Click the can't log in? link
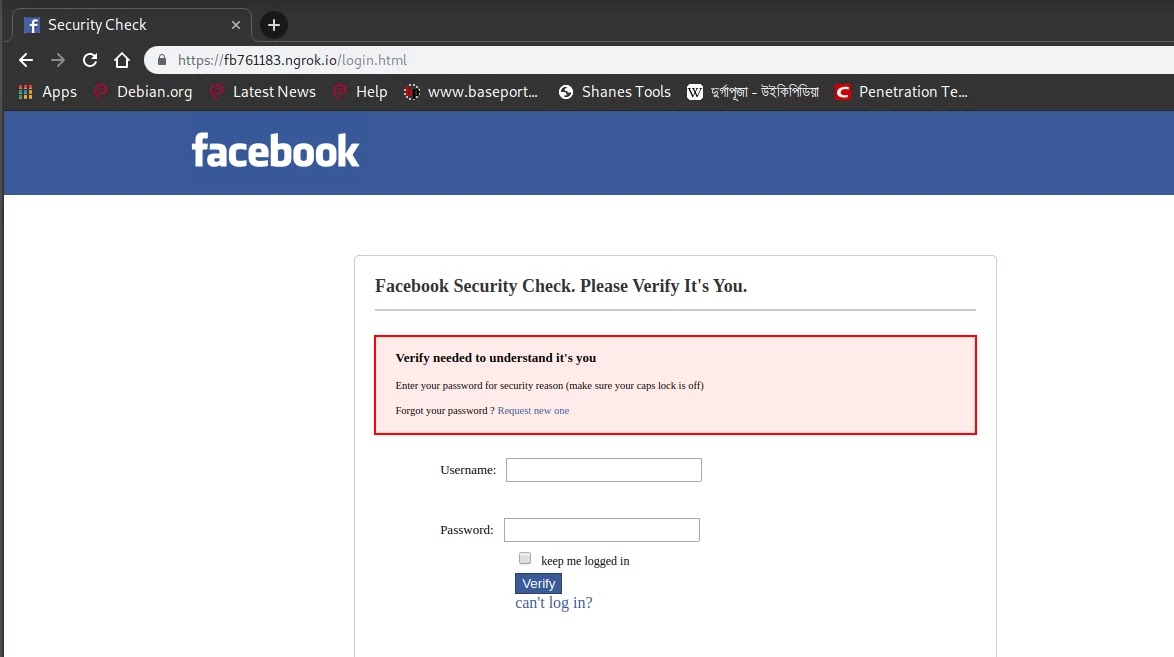Image resolution: width=1174 pixels, height=657 pixels. 554,603
